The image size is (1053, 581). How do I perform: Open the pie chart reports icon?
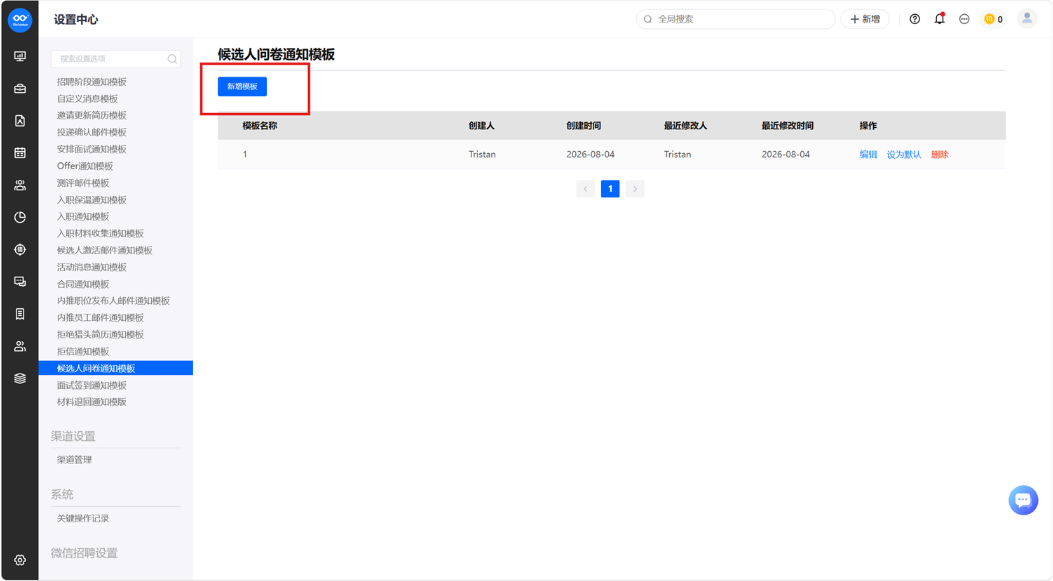tap(20, 218)
